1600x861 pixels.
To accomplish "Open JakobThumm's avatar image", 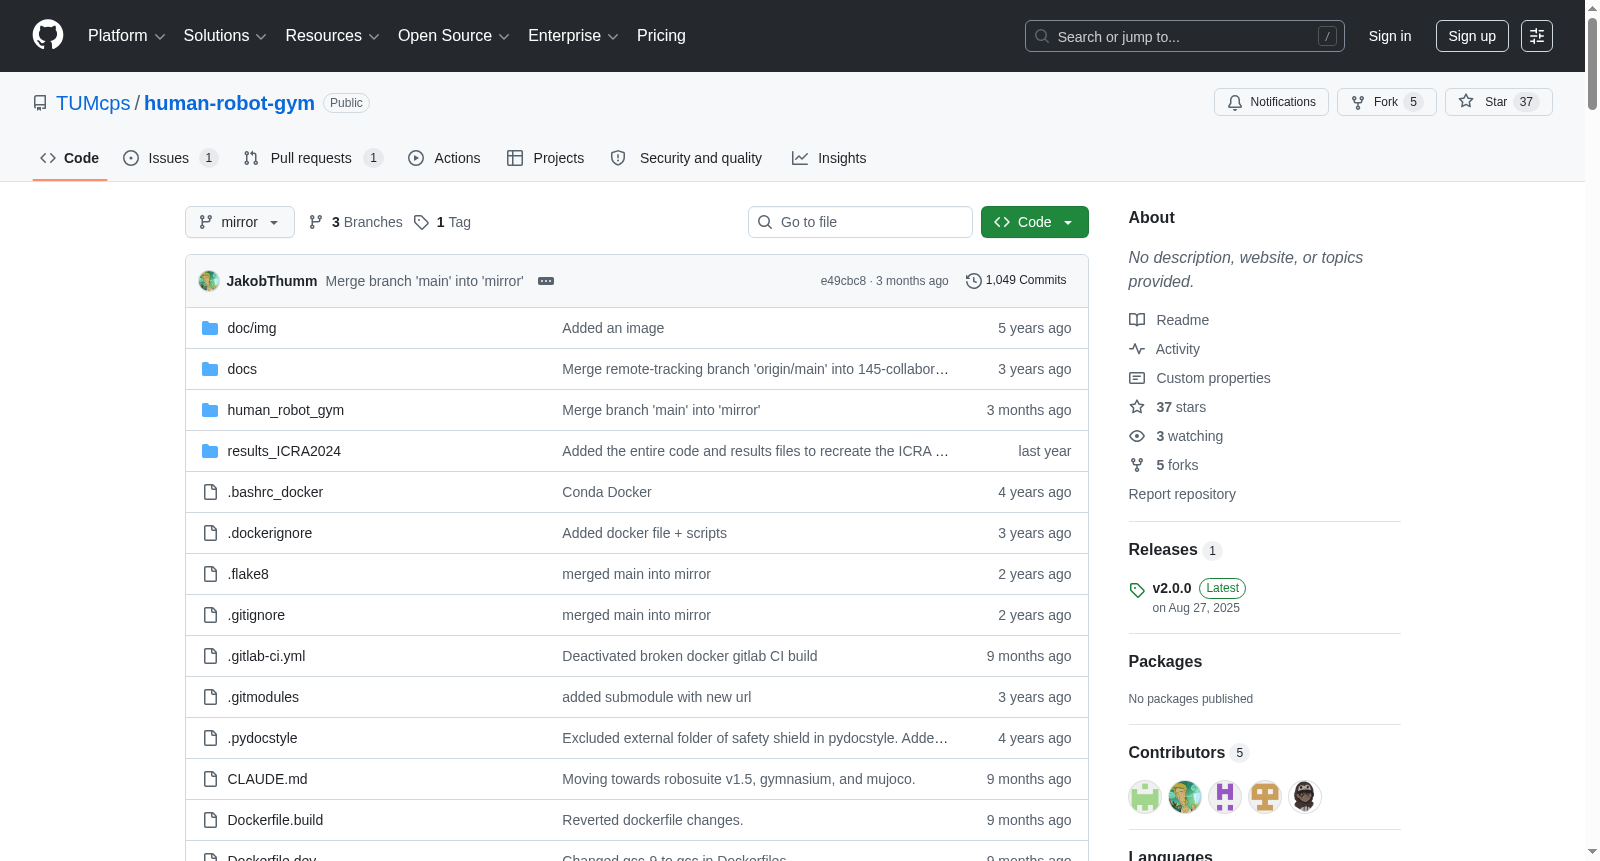I will [x=209, y=281].
